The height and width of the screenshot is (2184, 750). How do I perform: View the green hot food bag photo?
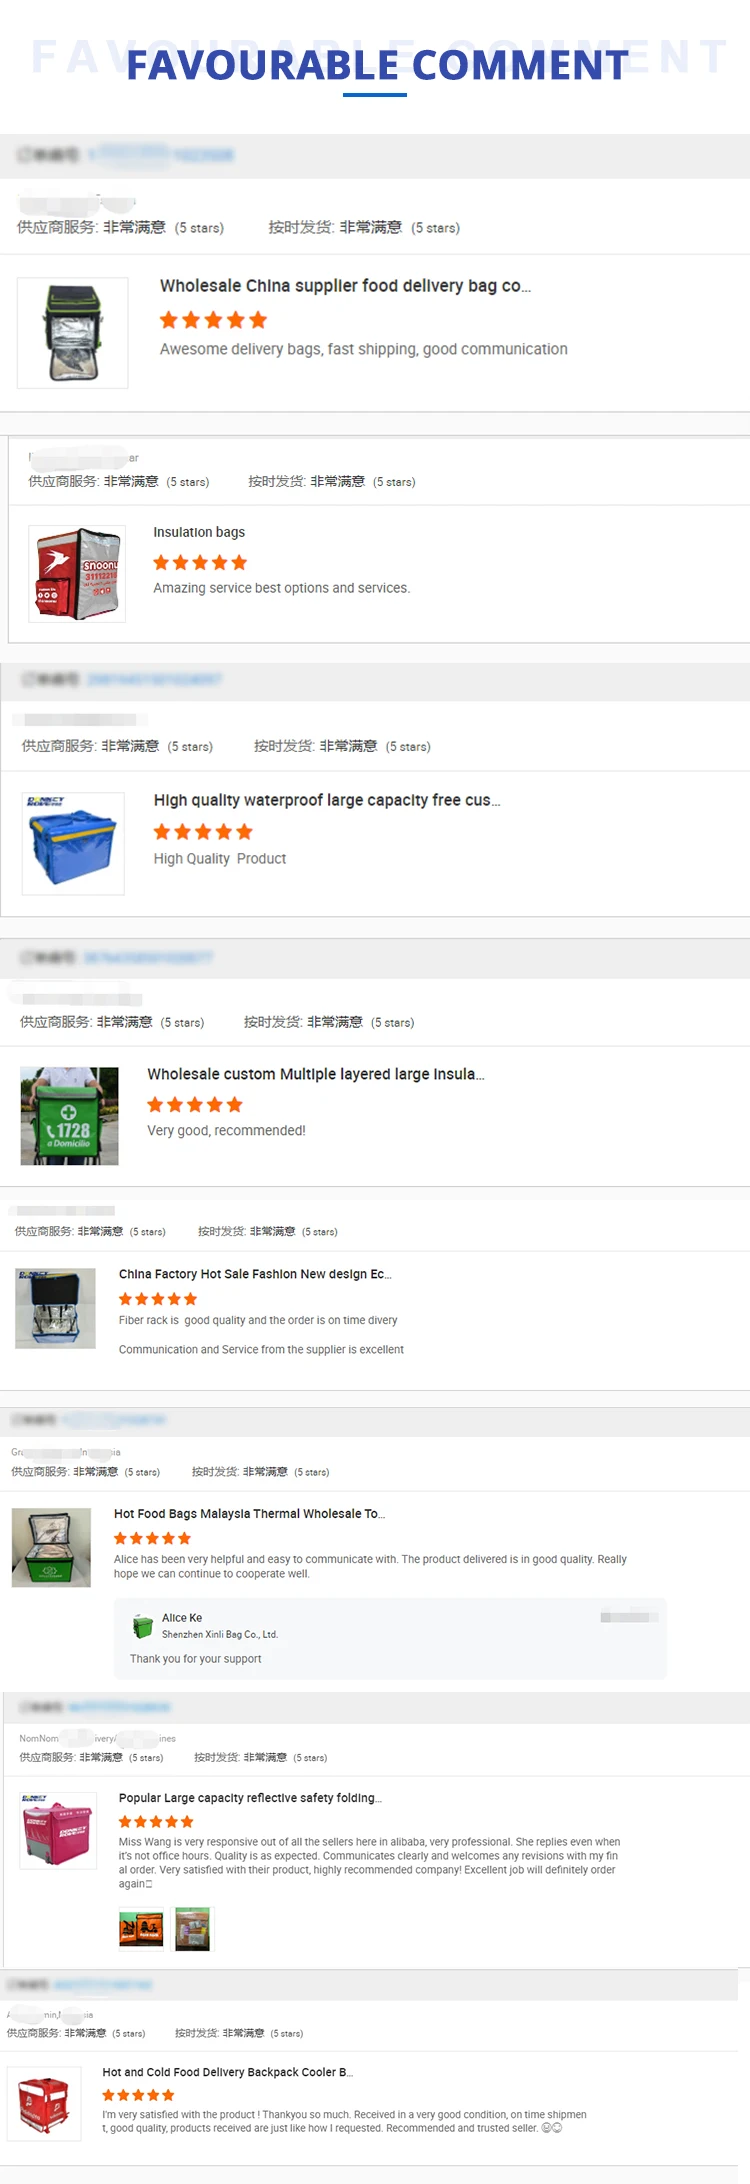coord(51,1548)
